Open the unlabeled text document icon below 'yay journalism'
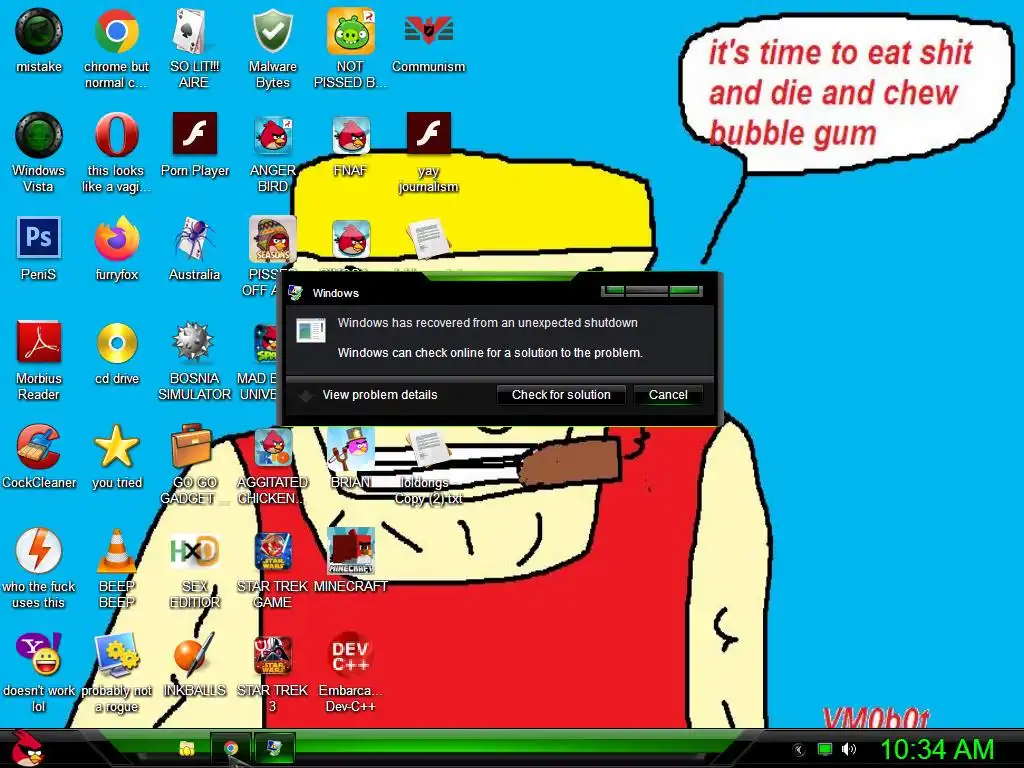The width and height of the screenshot is (1024, 768). [x=428, y=239]
